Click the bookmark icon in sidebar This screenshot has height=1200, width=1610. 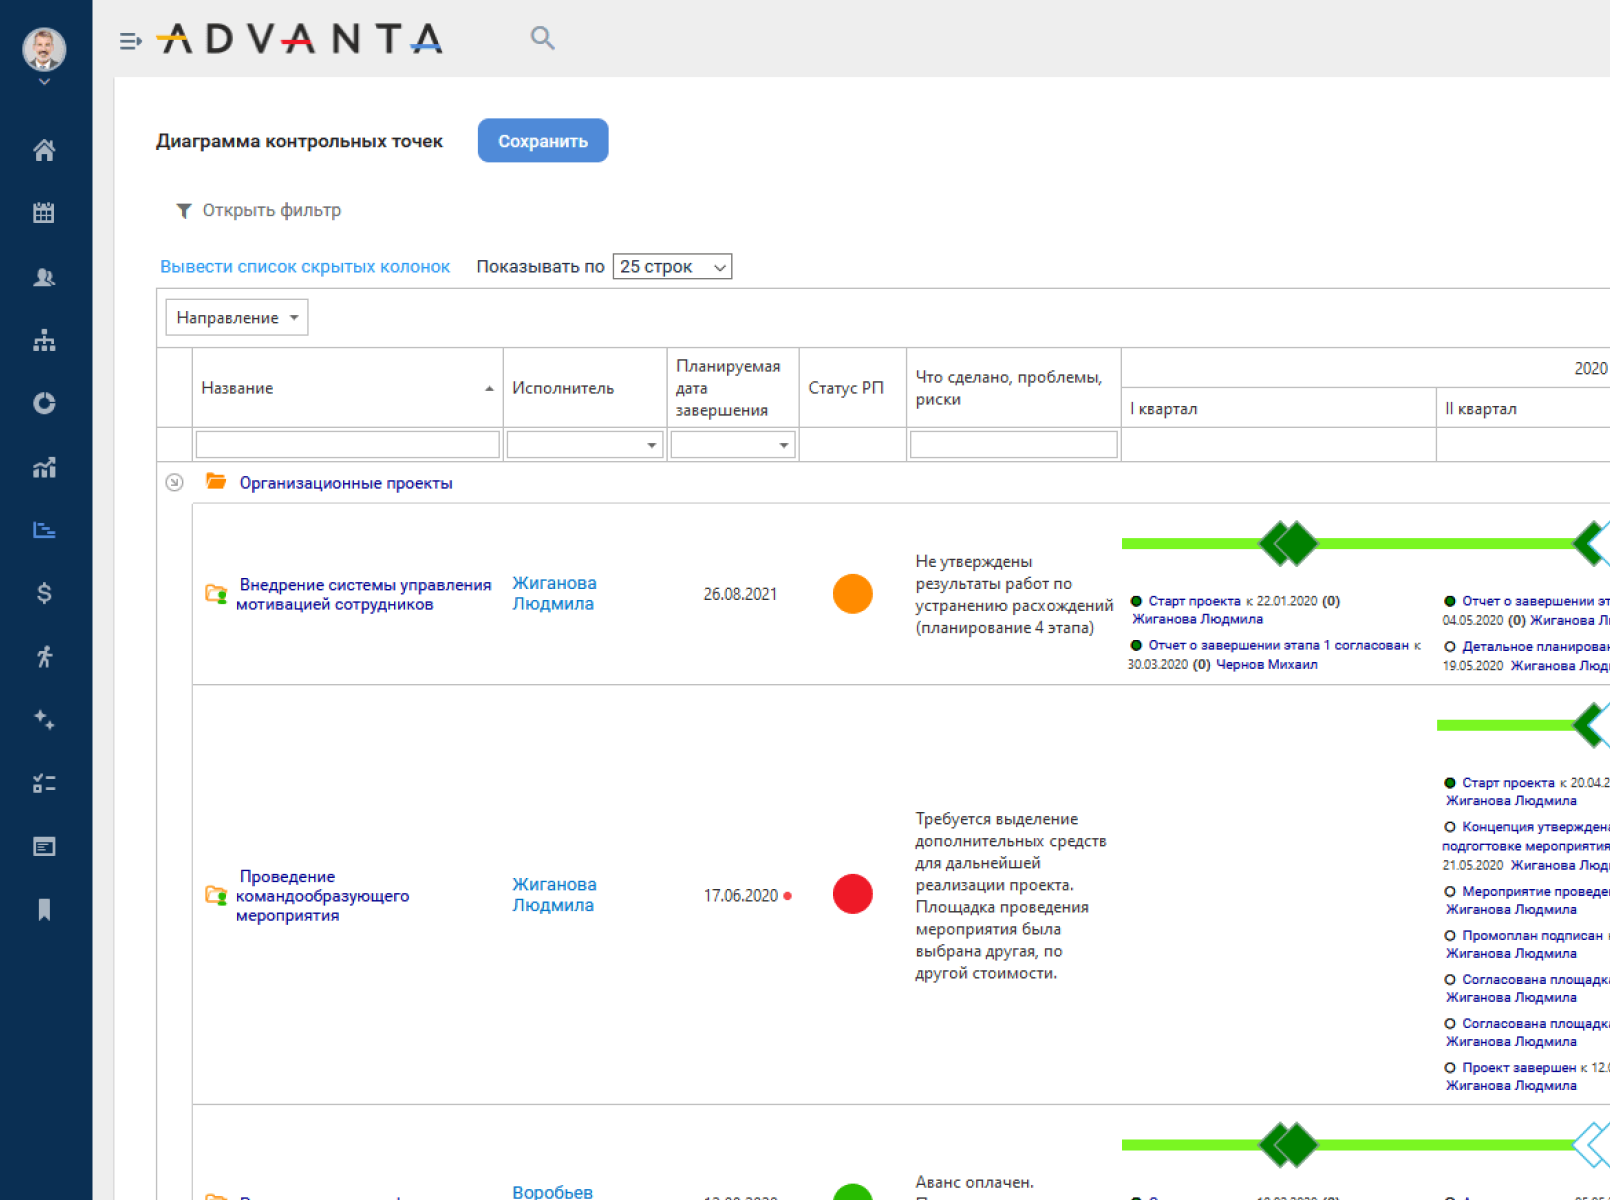(44, 909)
